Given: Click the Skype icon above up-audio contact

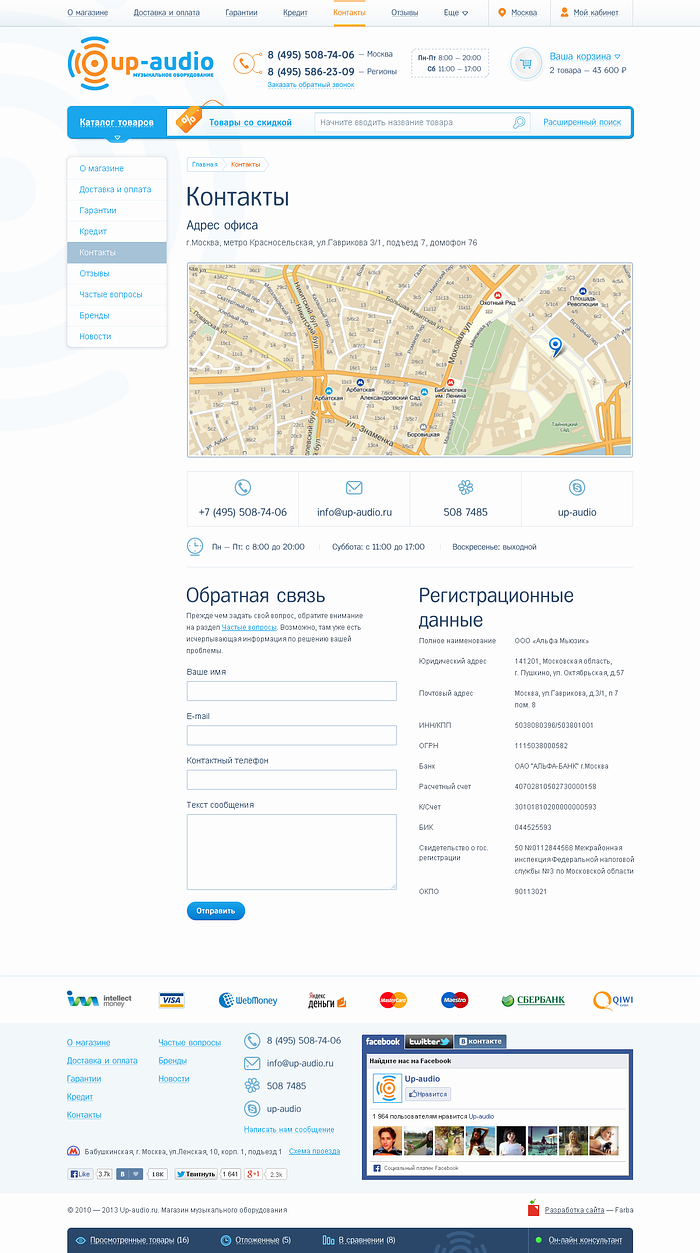Looking at the screenshot, I should tap(577, 488).
